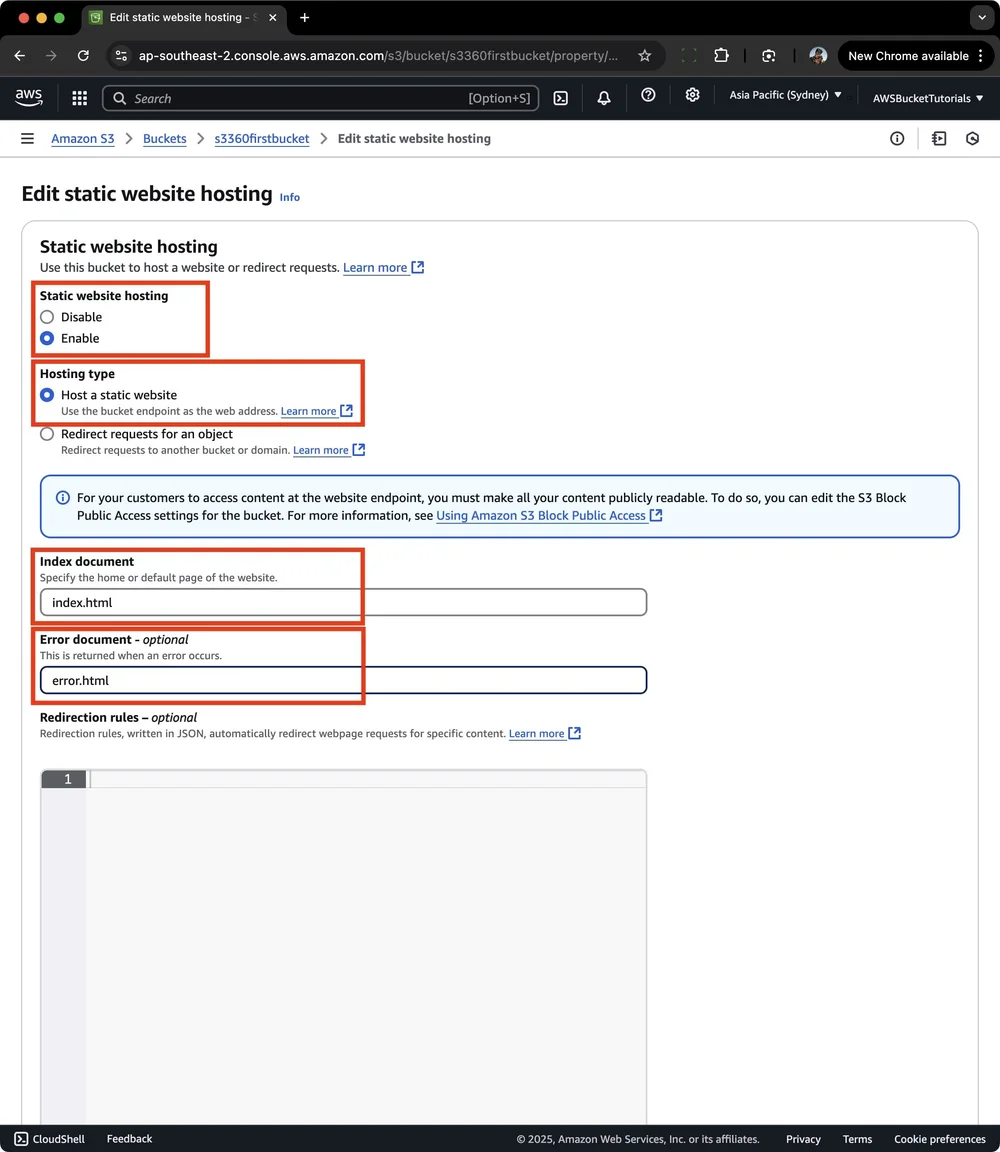The height and width of the screenshot is (1152, 1000).
Task: Select the Enable static website hosting radio
Action: point(47,339)
